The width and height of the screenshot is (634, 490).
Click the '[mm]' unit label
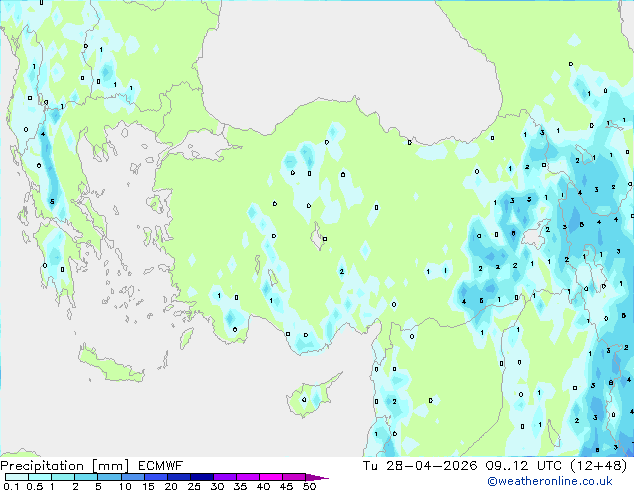[x=110, y=466]
